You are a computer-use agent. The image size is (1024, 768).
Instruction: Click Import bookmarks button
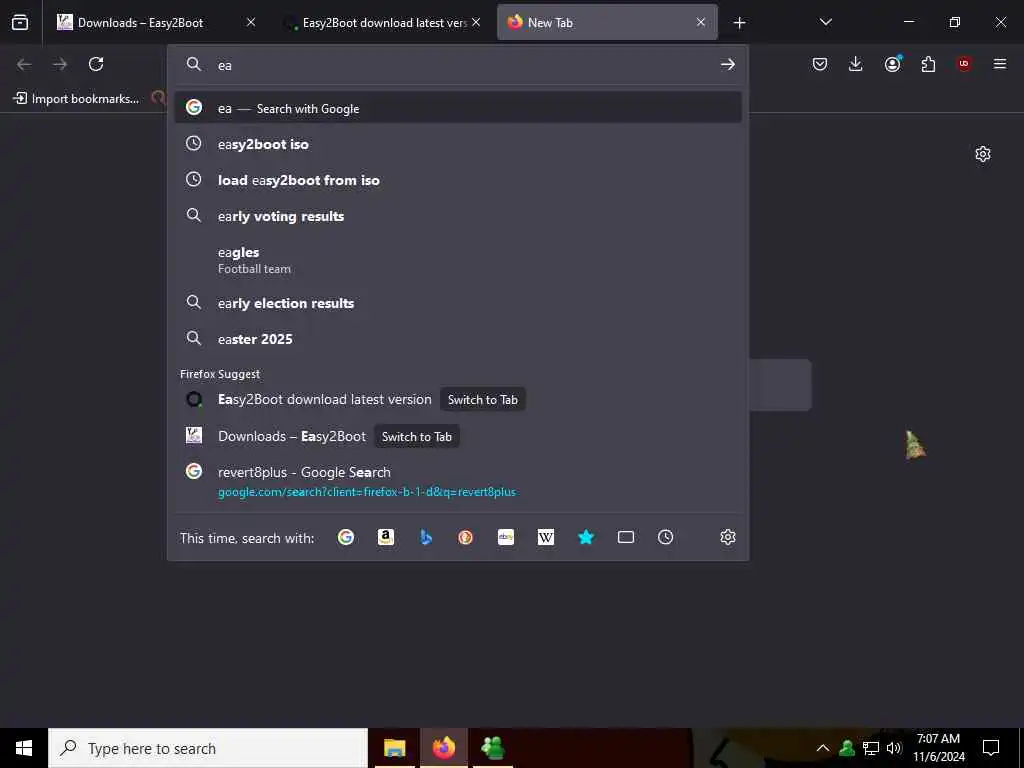(77, 99)
